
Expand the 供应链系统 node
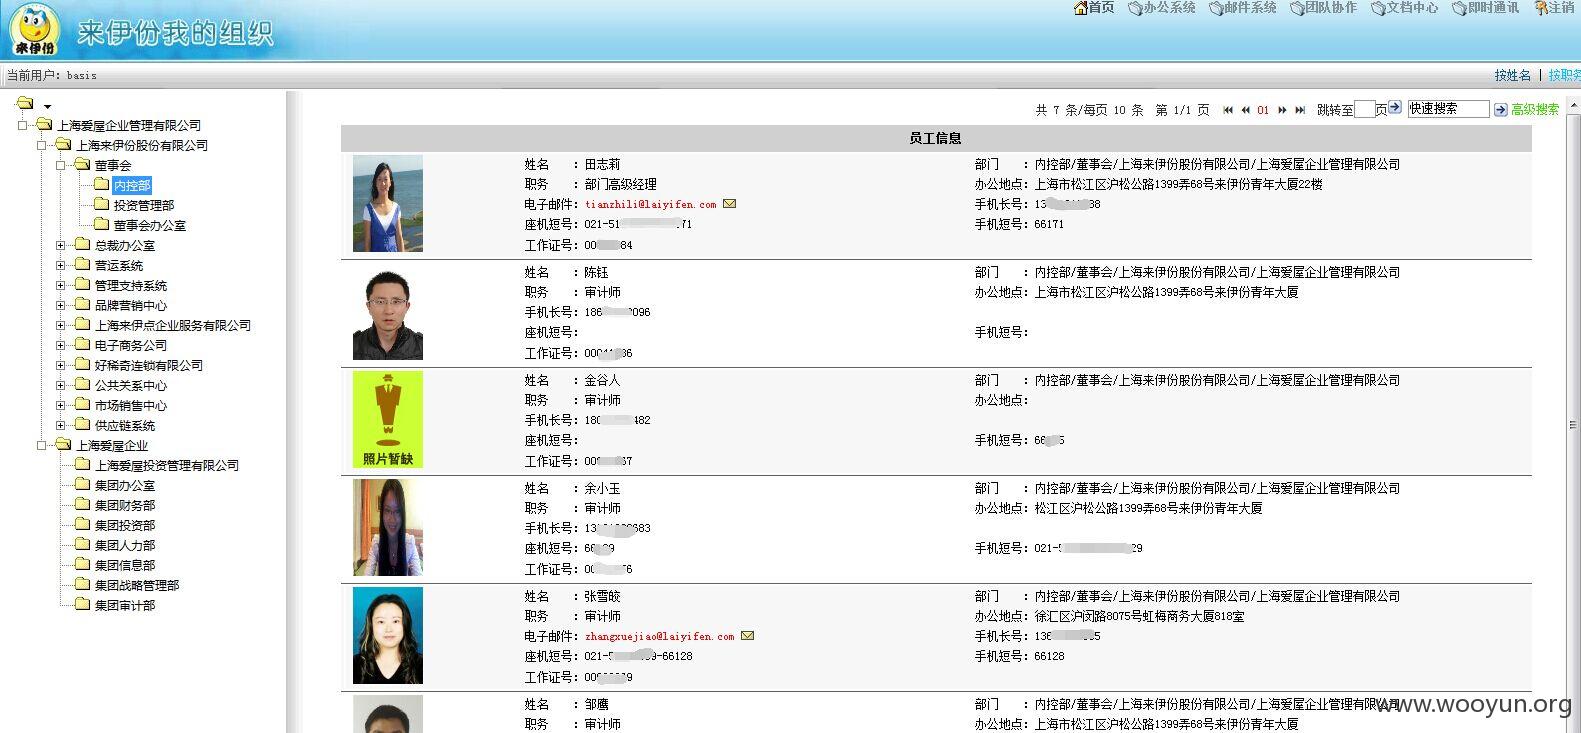(61, 425)
